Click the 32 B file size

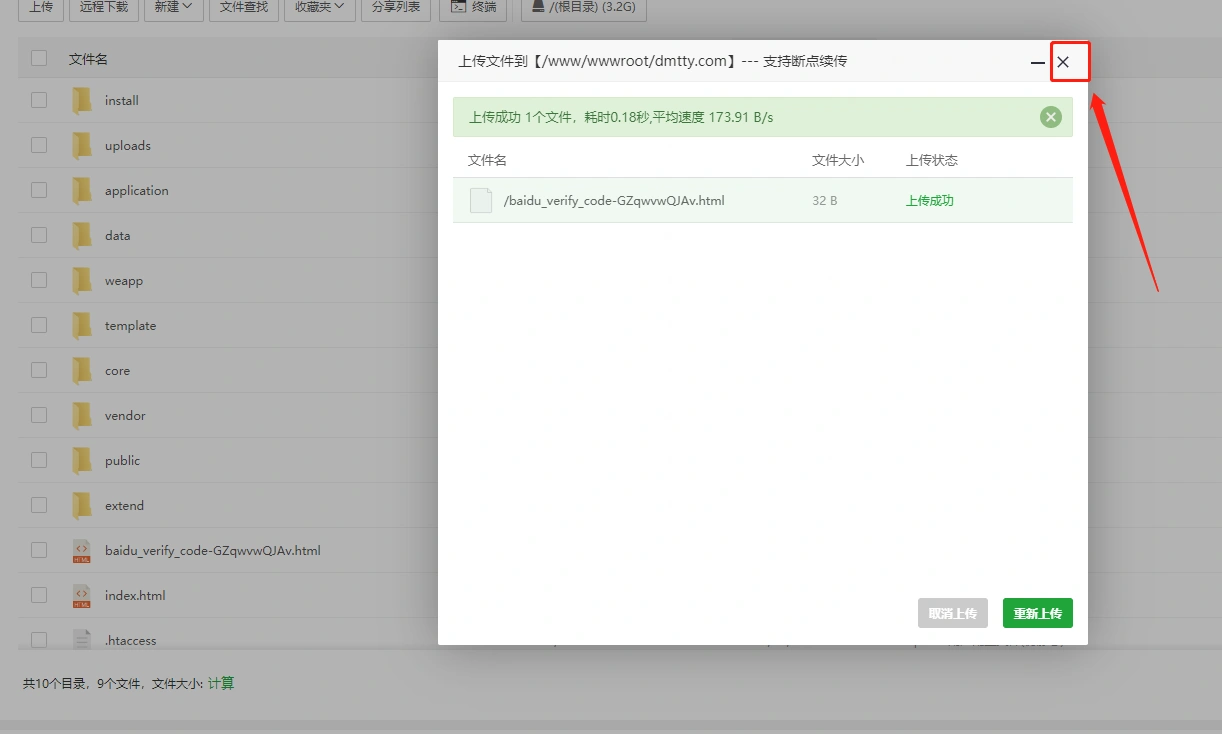coord(825,200)
